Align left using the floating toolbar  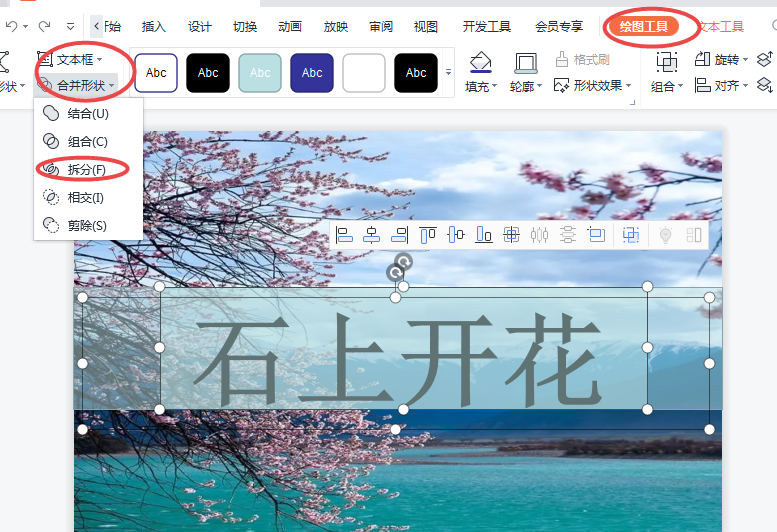coord(343,234)
